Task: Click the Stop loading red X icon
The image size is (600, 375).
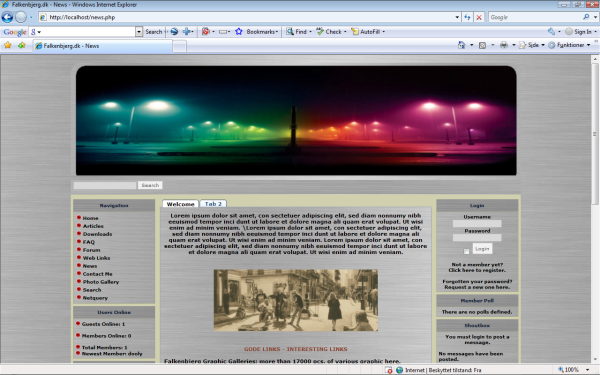Action: 479,17
